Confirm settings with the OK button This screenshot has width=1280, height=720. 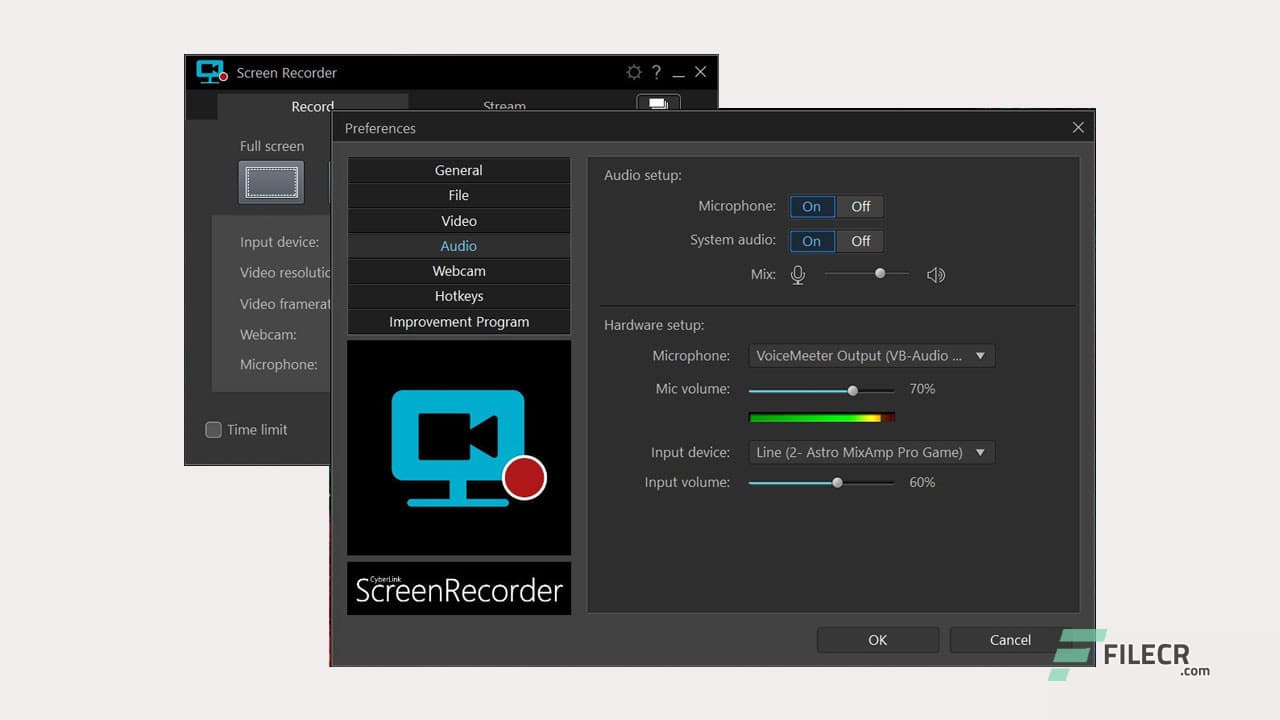[x=877, y=639]
